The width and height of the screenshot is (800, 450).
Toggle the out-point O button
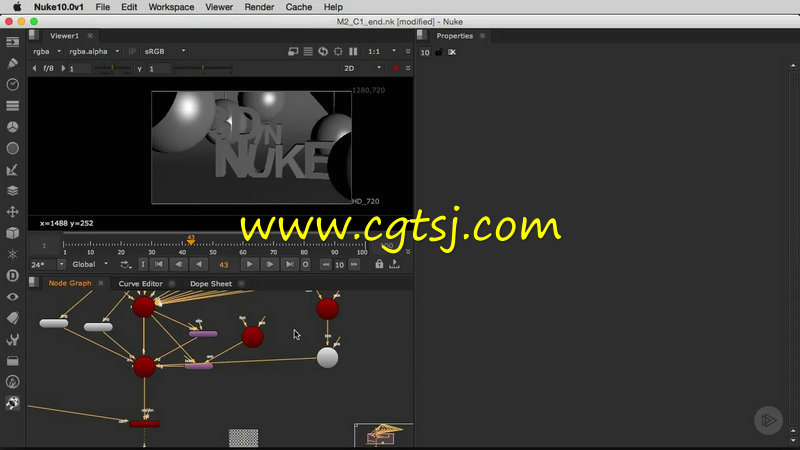(305, 264)
